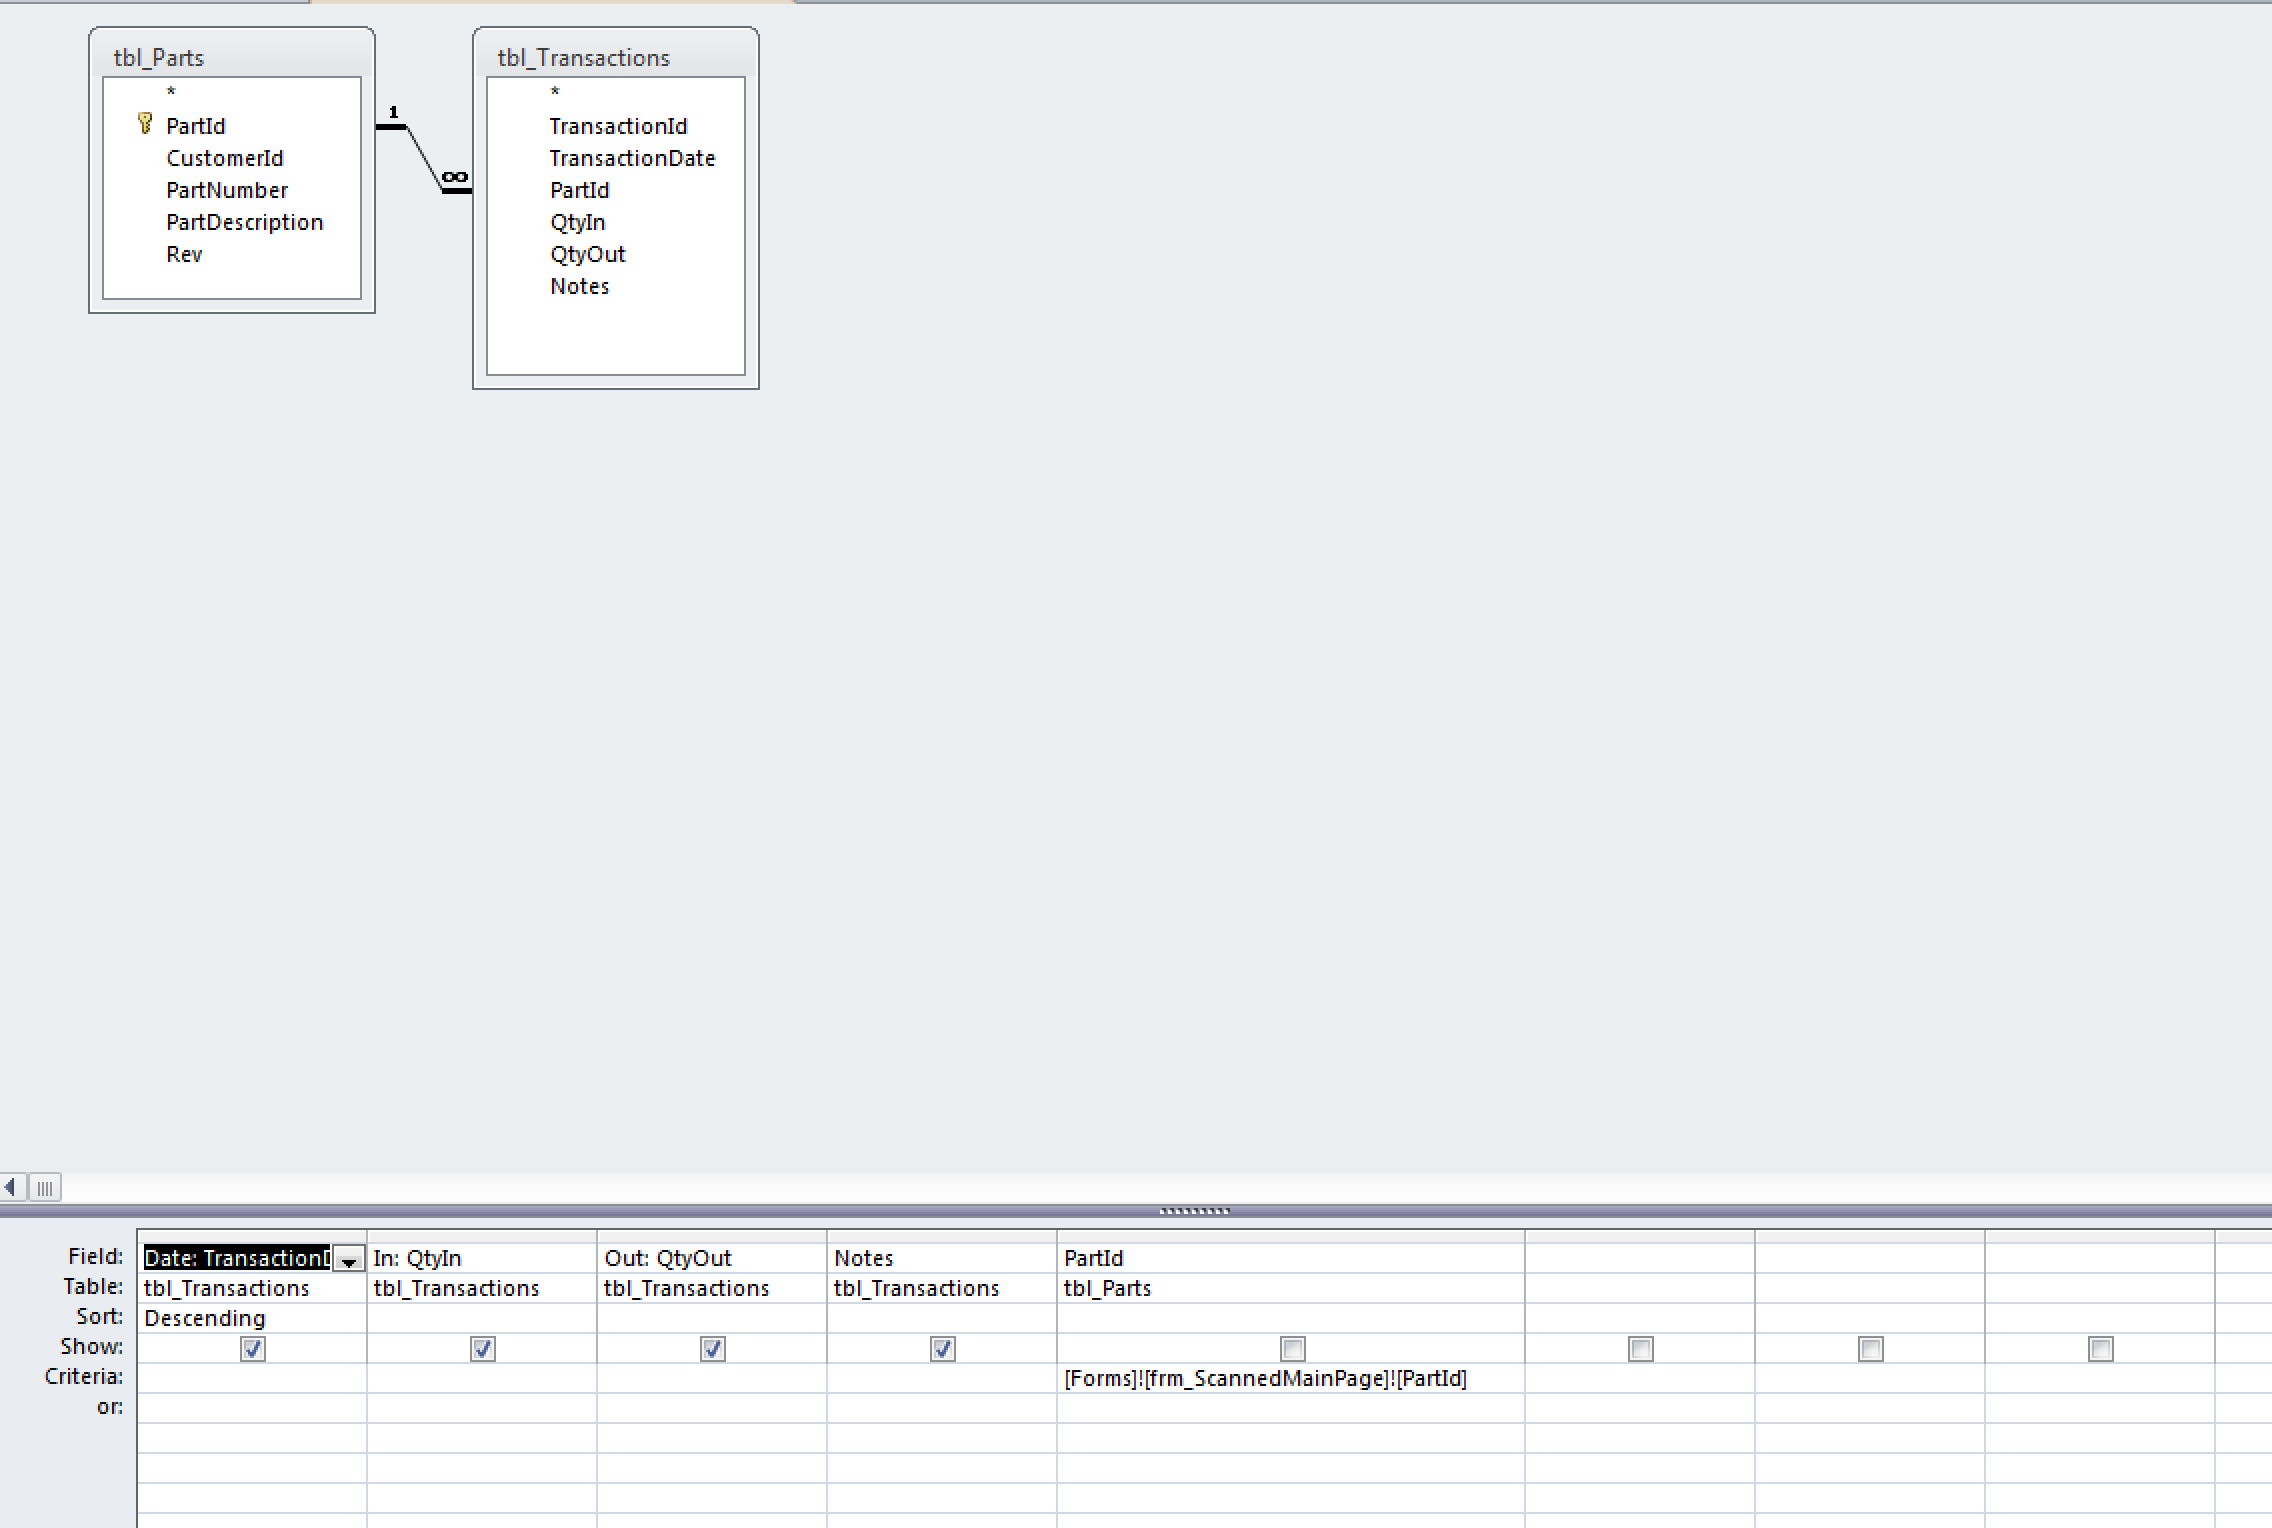Click the horizontal scrollbar left arrow
Viewport: 2272px width, 1528px height.
tap(11, 1187)
